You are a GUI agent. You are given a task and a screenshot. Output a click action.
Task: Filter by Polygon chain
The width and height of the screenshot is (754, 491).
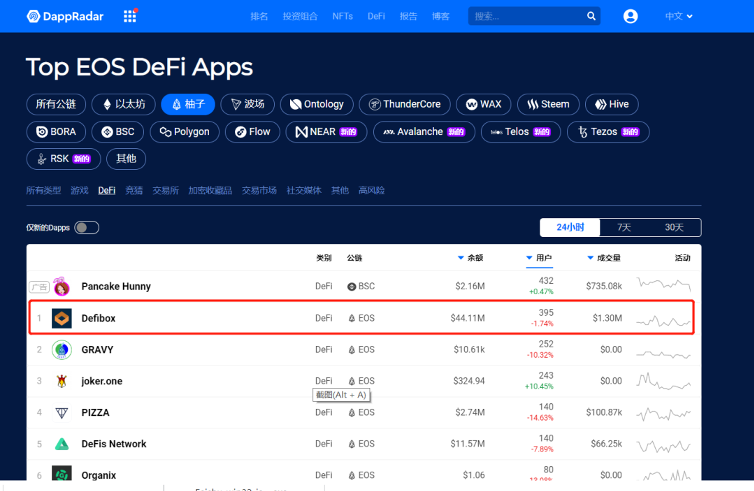point(185,132)
